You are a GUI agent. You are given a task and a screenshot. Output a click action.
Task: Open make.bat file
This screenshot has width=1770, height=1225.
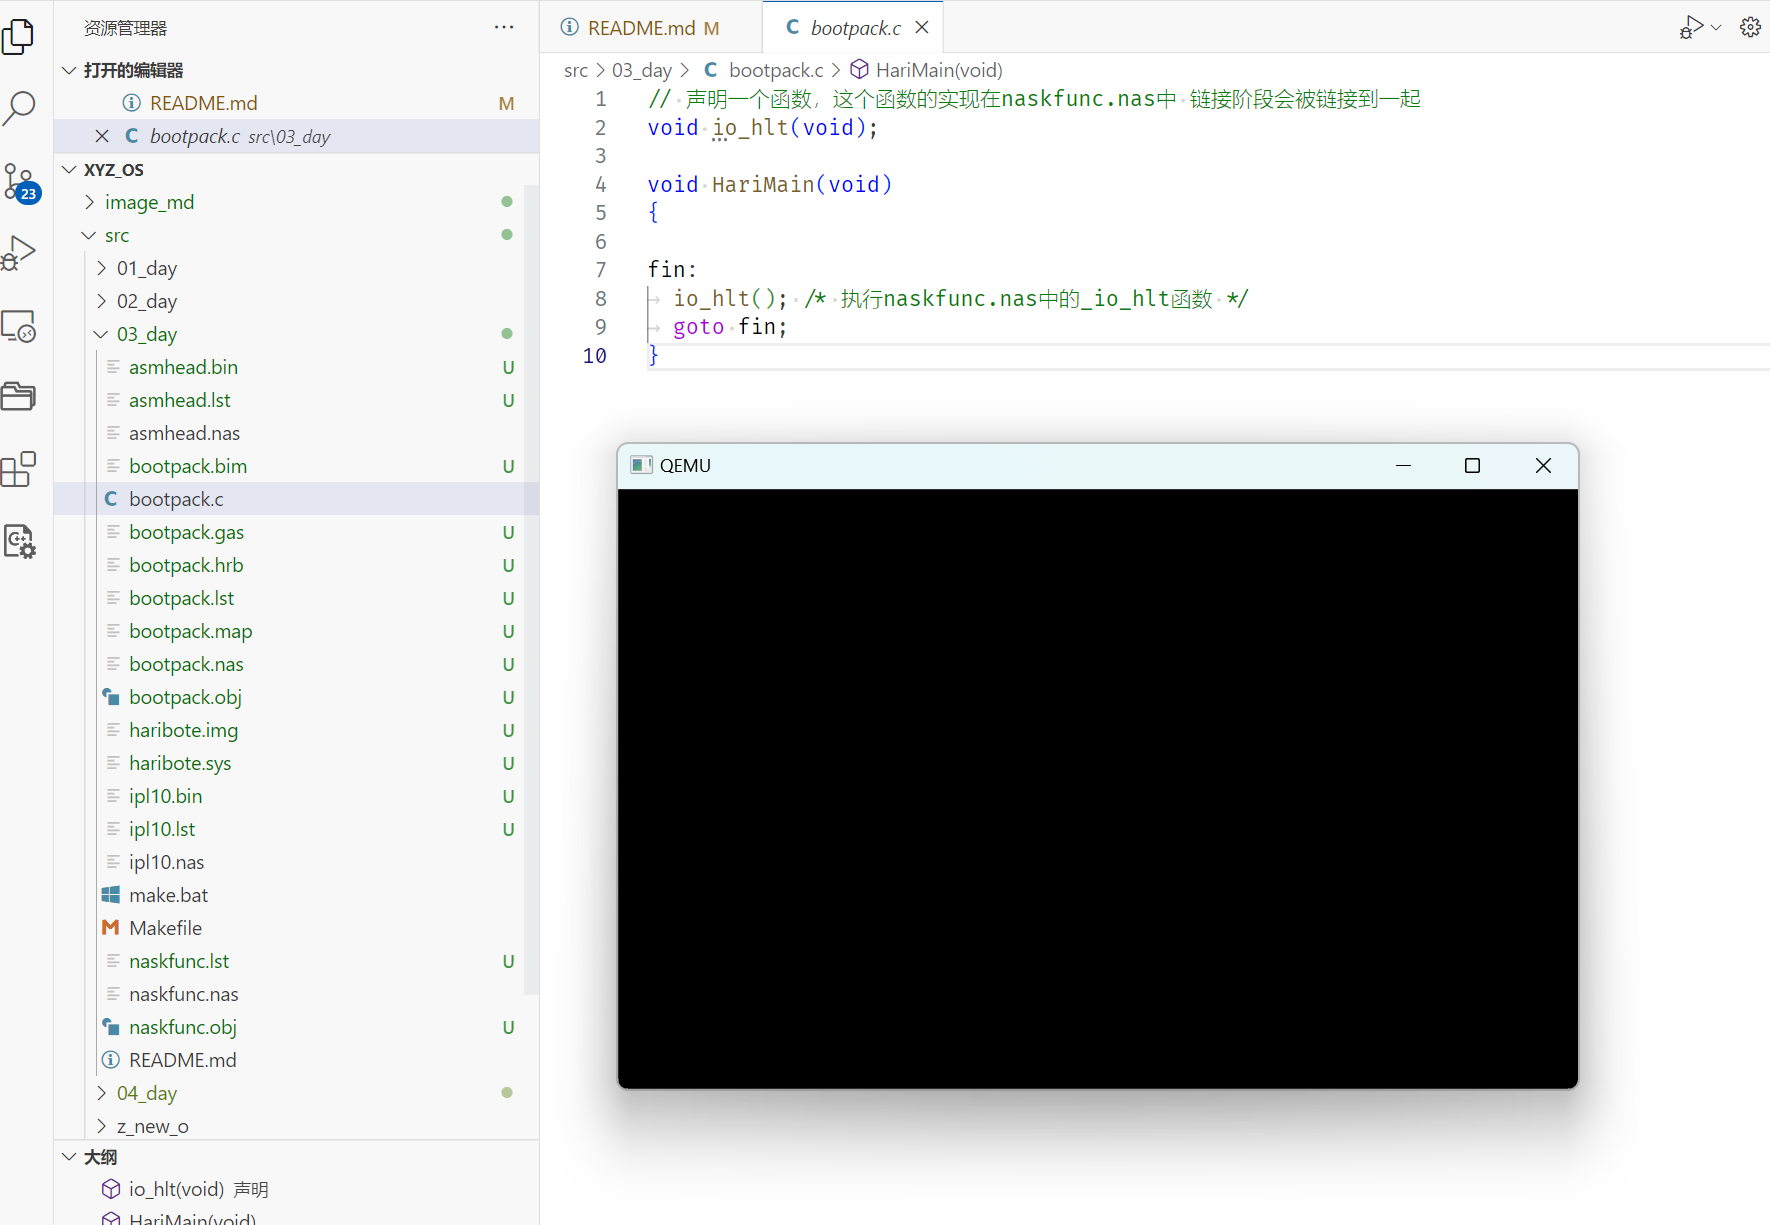(x=168, y=895)
